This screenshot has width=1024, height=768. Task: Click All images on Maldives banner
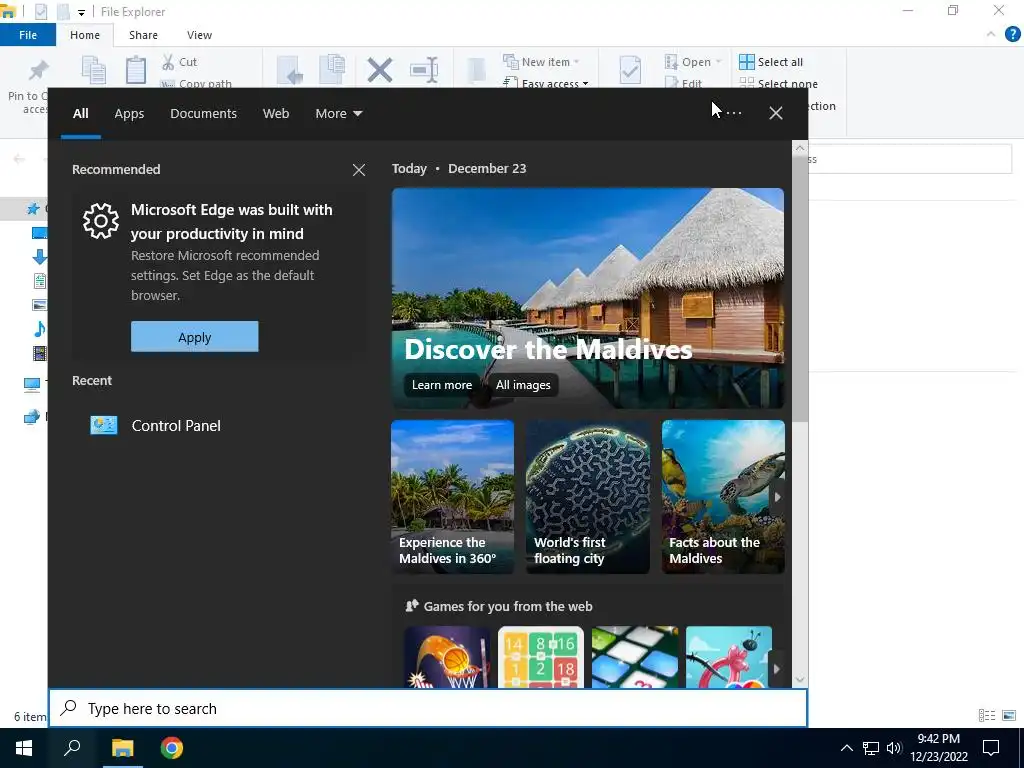pyautogui.click(x=522, y=385)
